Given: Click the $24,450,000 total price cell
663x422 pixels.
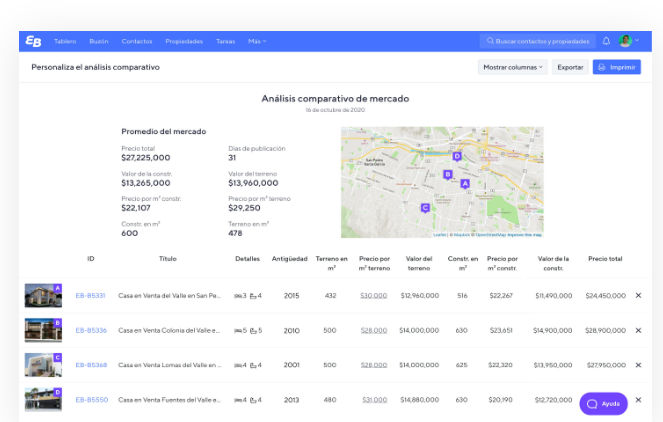Looking at the screenshot, I should tap(605, 296).
